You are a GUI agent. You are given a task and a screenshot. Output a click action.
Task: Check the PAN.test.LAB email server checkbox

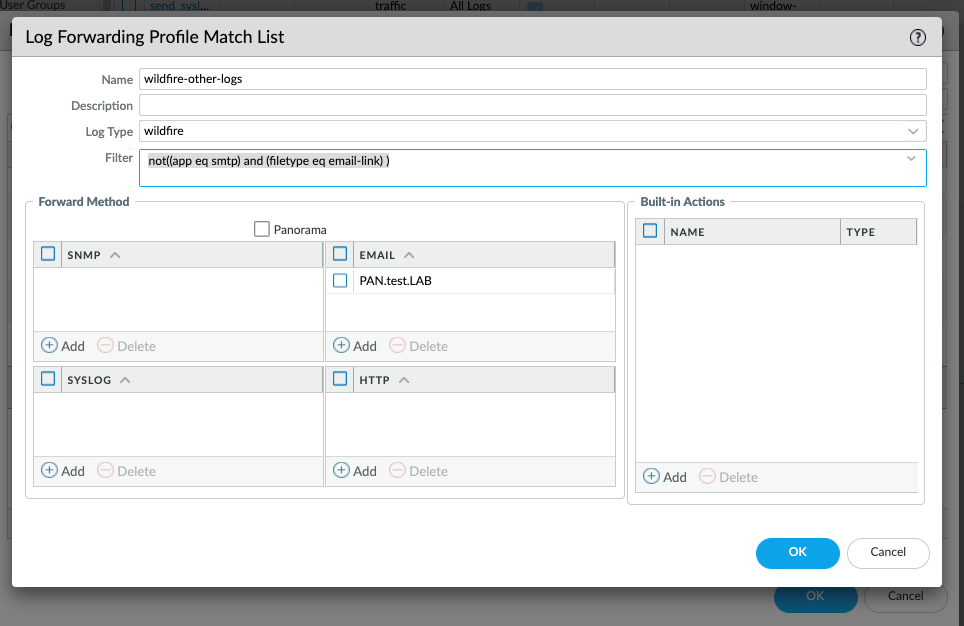coord(338,280)
